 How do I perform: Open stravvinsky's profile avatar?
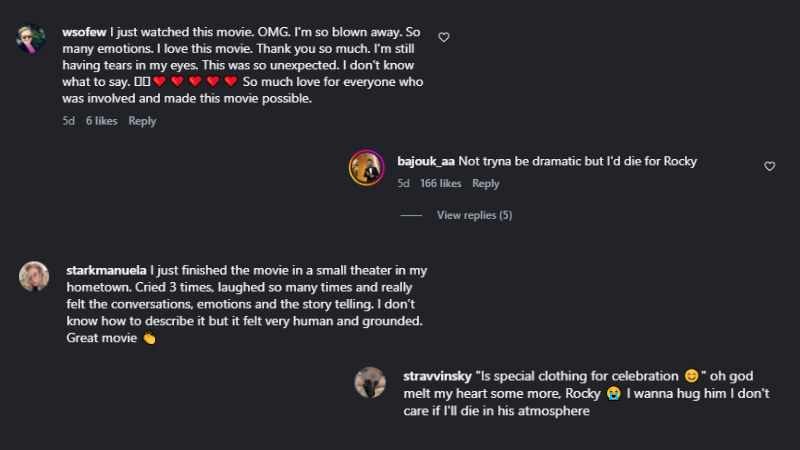coord(370,383)
